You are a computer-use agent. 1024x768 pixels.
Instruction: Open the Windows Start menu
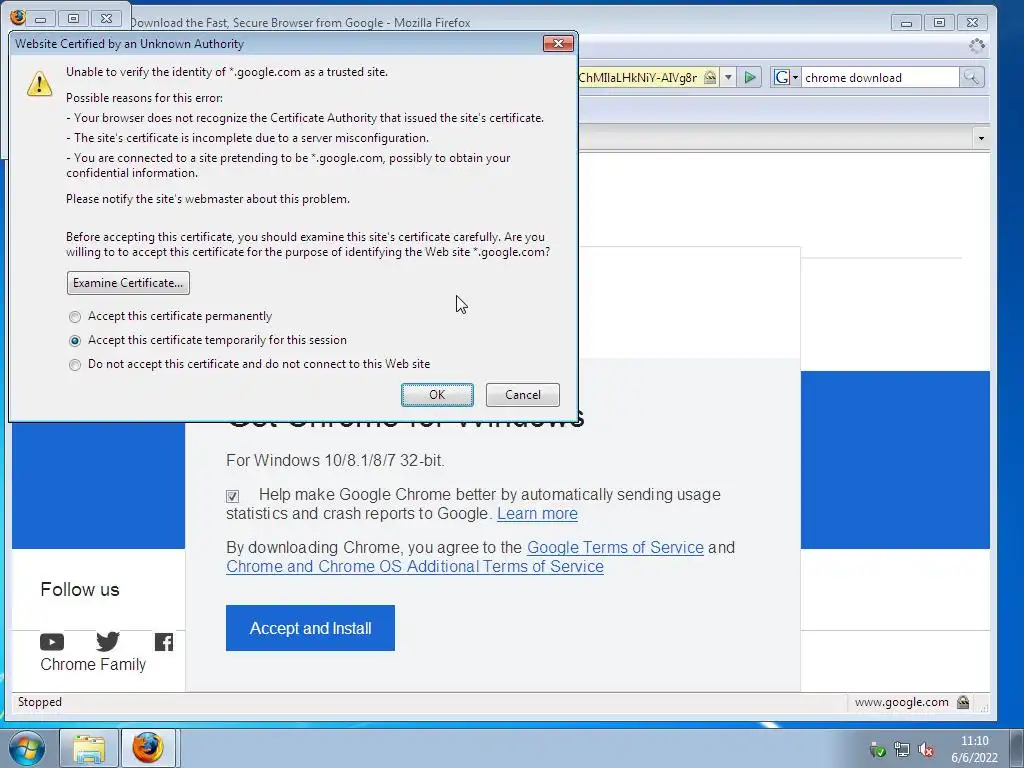tap(27, 748)
